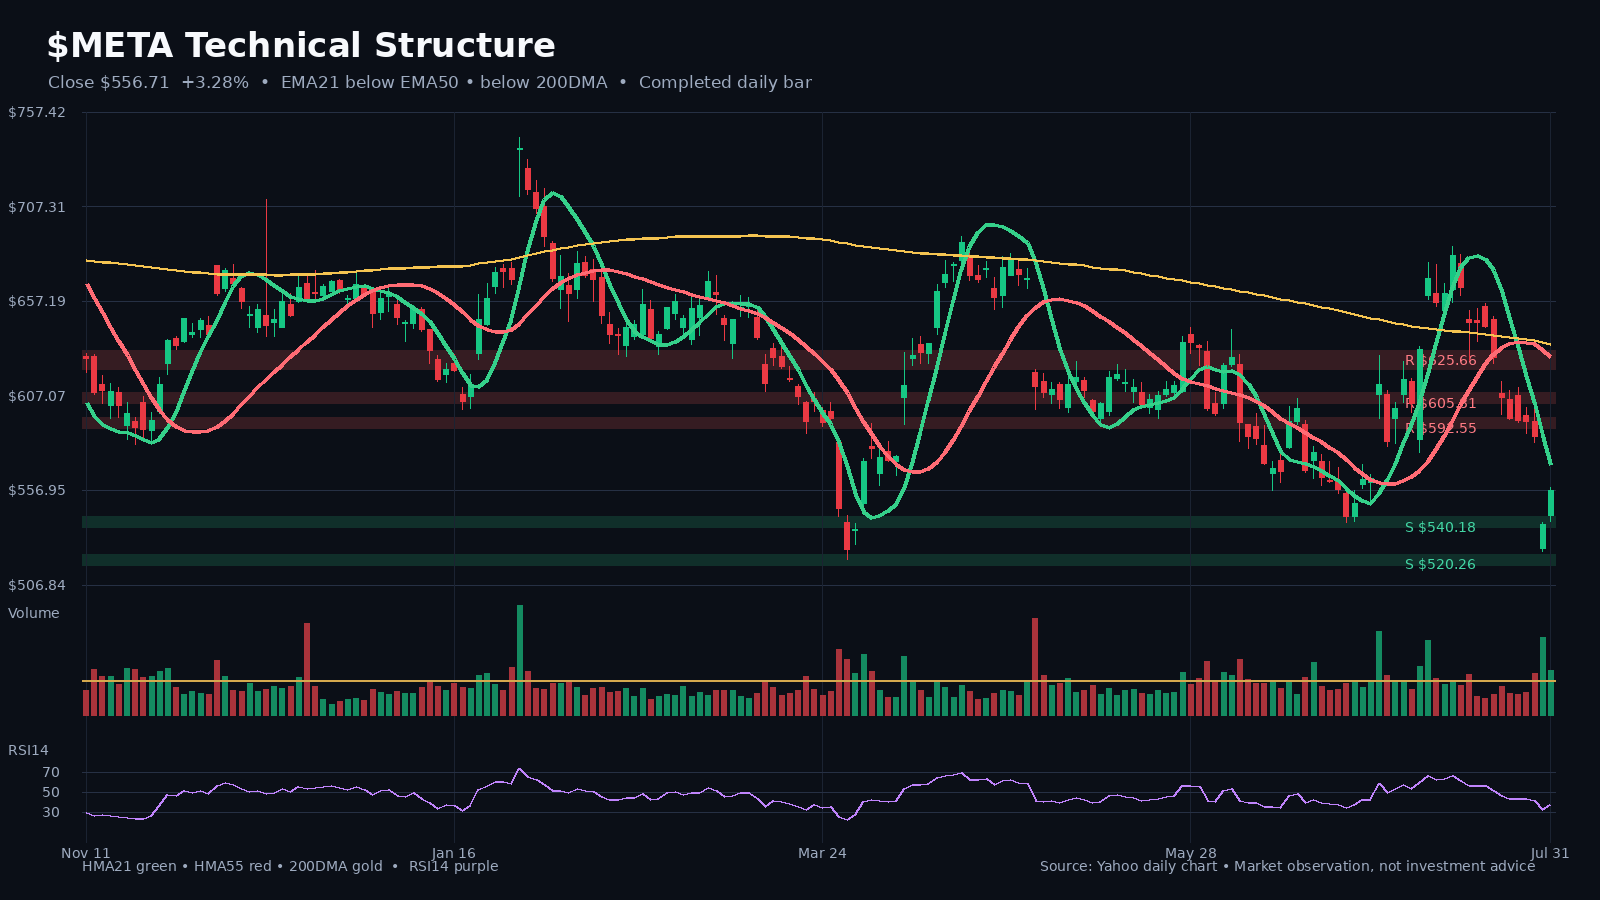The width and height of the screenshot is (1600, 900).
Task: Click the "Volume" panel label
Action: pyautogui.click(x=34, y=613)
